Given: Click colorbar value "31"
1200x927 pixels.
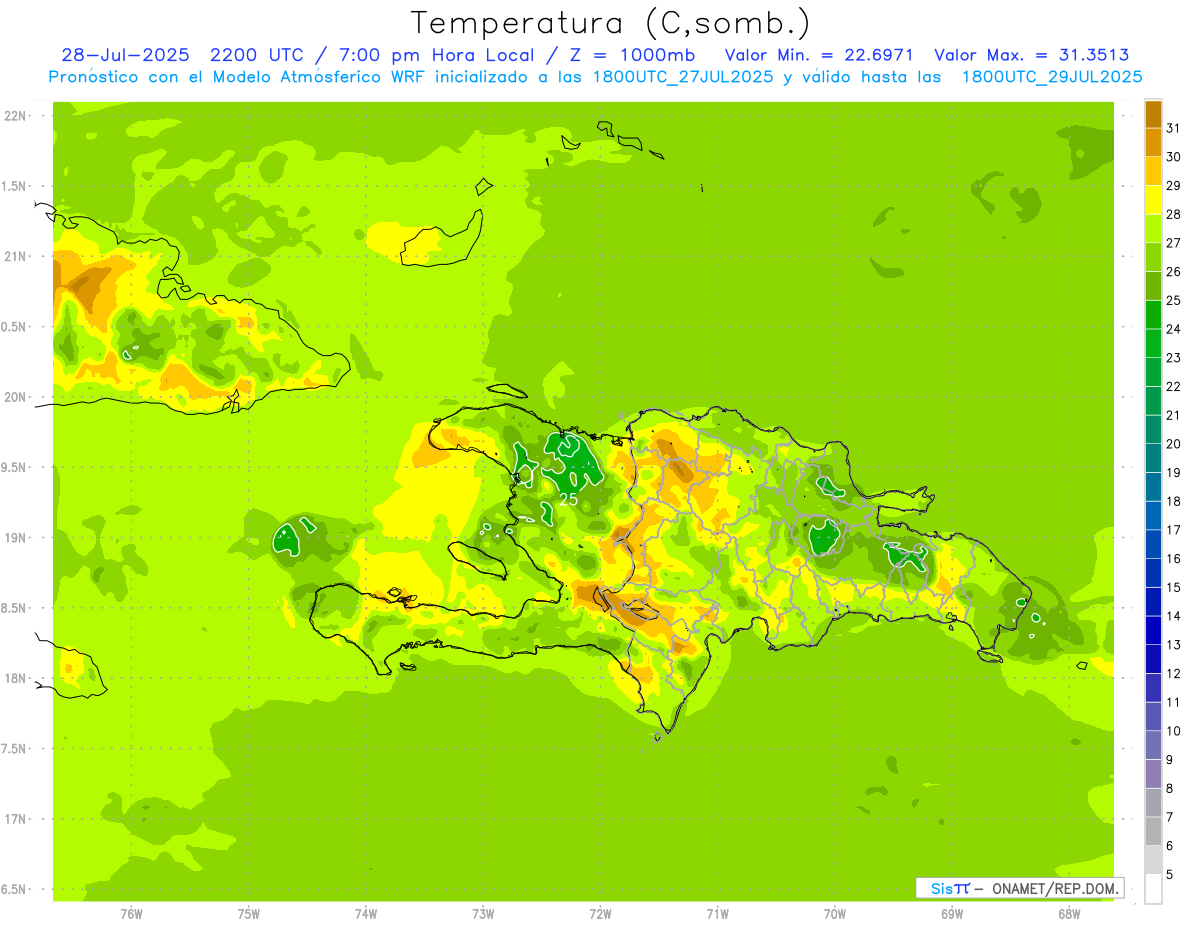Looking at the screenshot, I should pos(1174,128).
